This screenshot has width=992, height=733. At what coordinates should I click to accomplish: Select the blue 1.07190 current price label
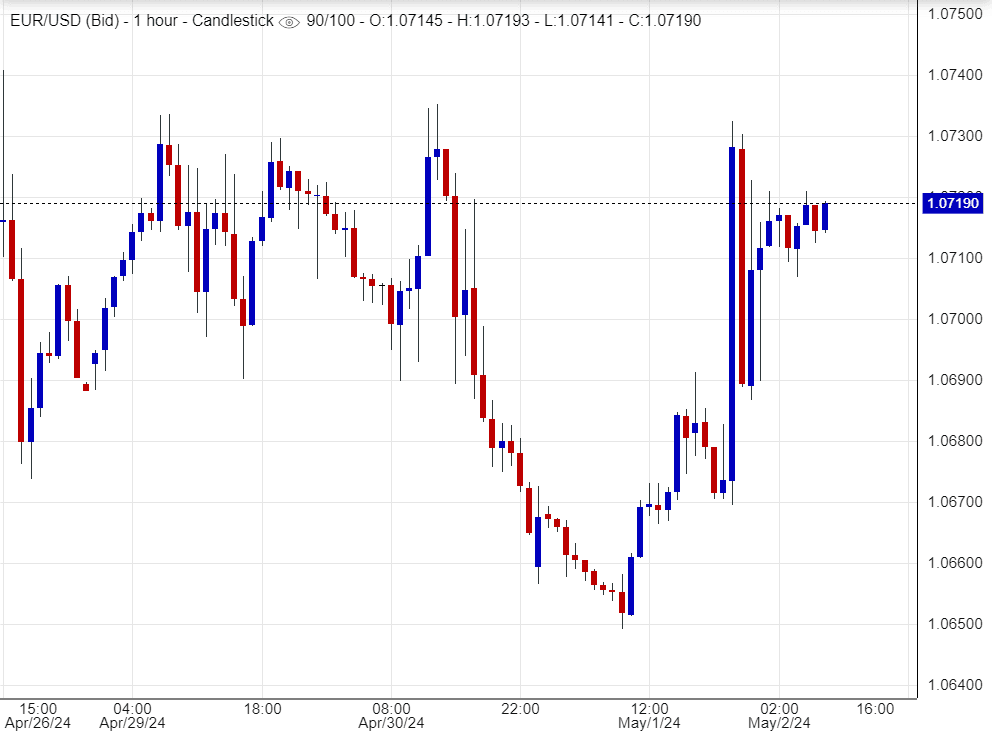click(953, 204)
